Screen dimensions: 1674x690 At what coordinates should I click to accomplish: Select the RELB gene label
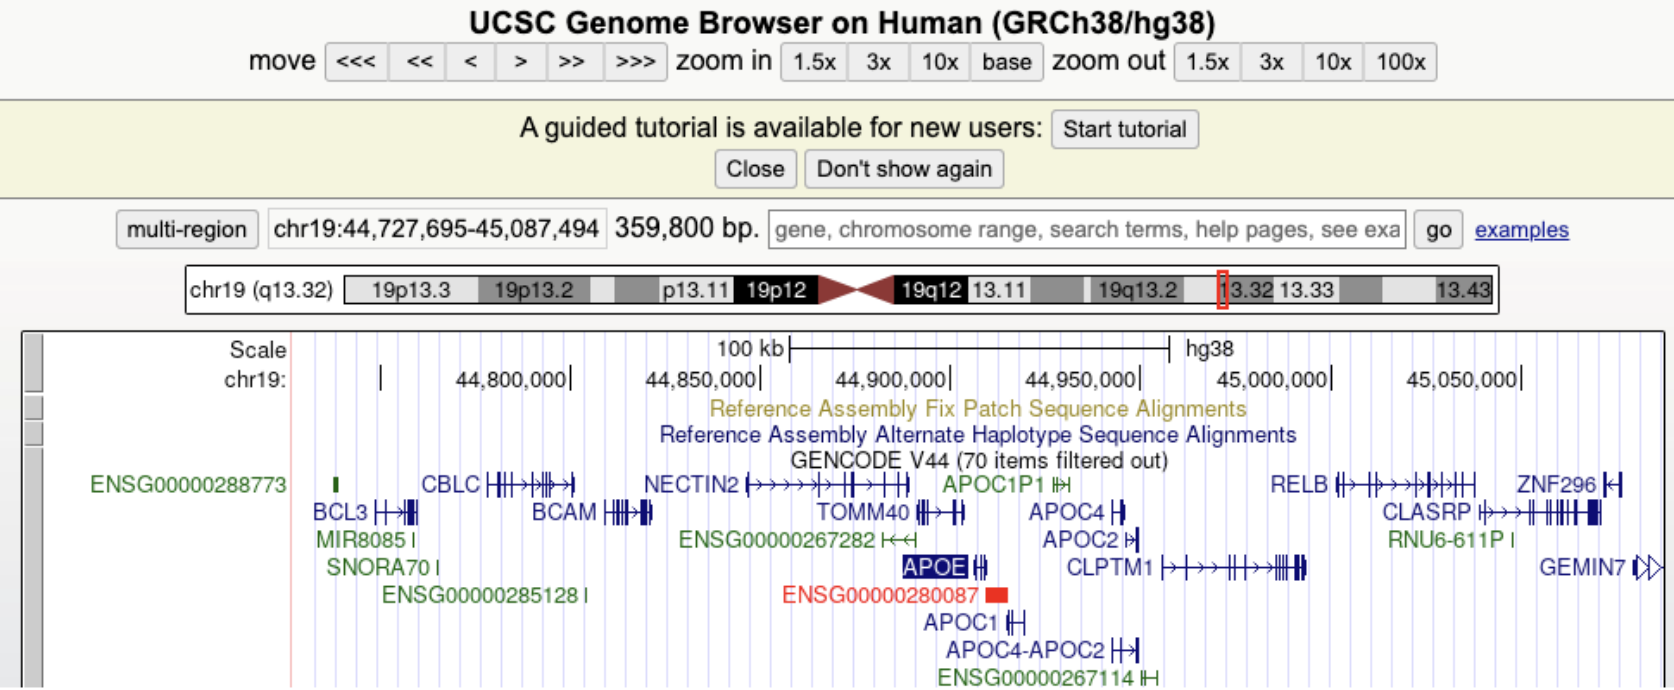coord(1299,485)
